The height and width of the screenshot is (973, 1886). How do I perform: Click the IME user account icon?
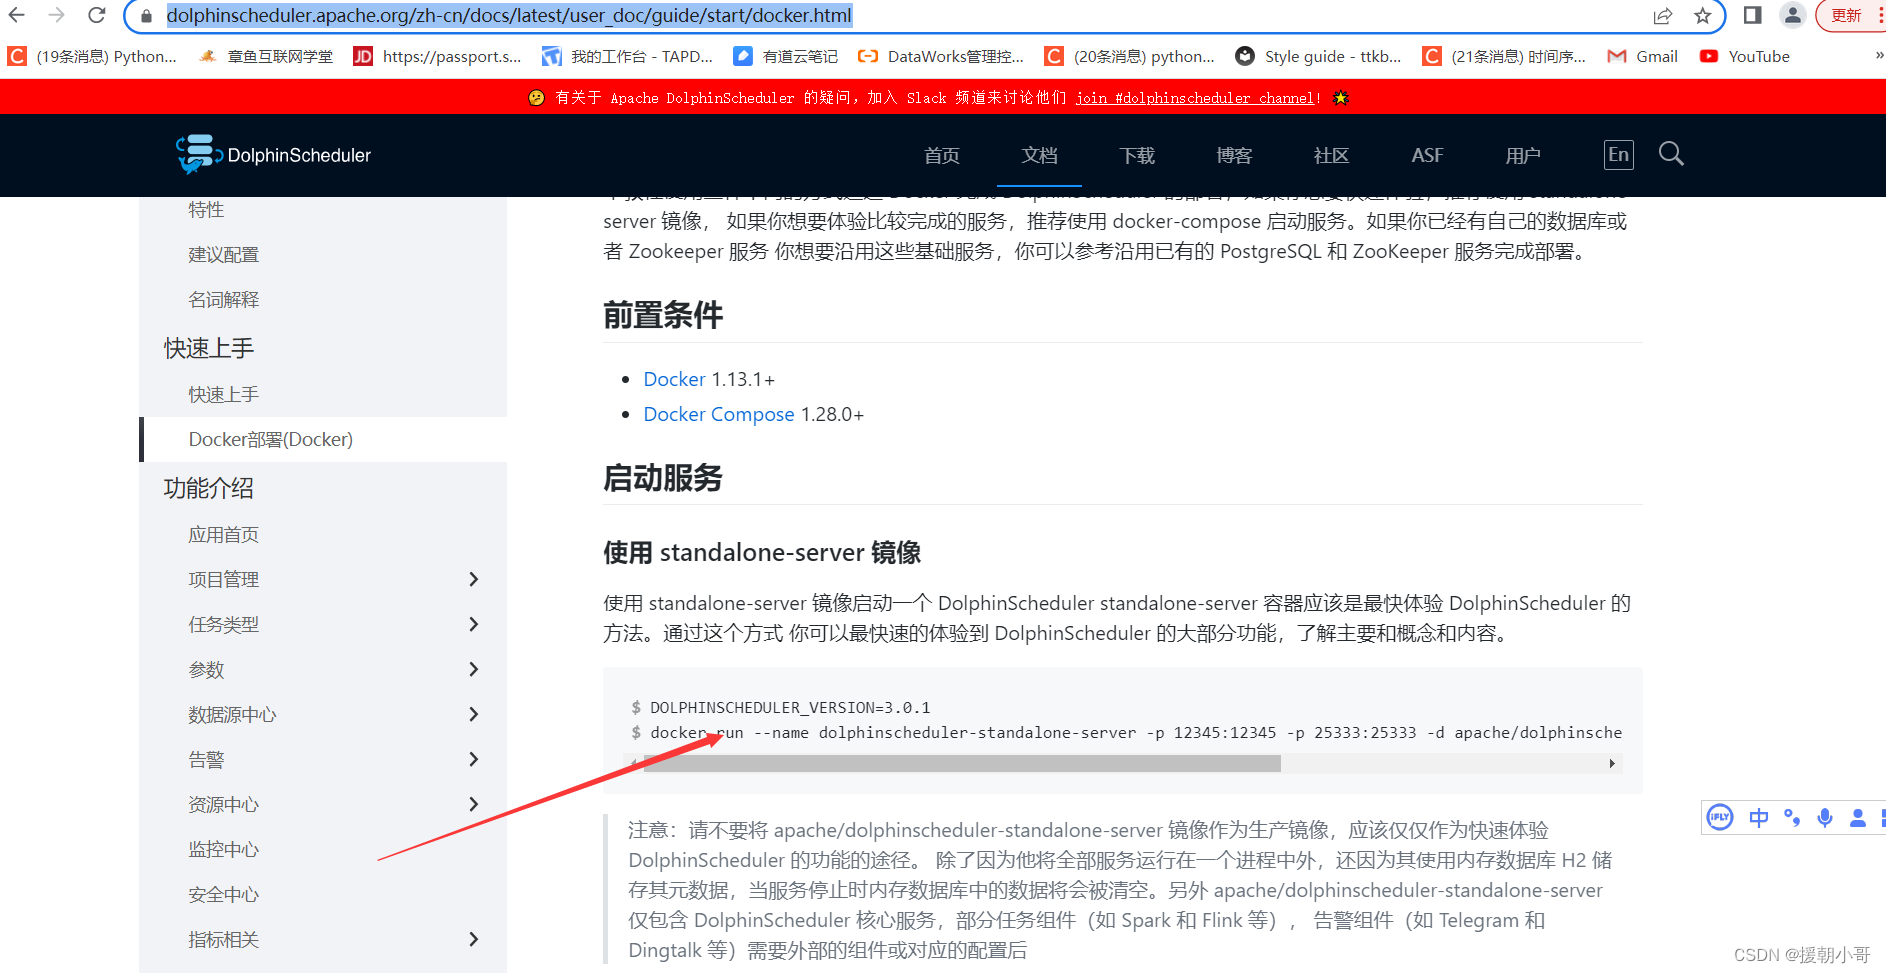coord(1858,818)
